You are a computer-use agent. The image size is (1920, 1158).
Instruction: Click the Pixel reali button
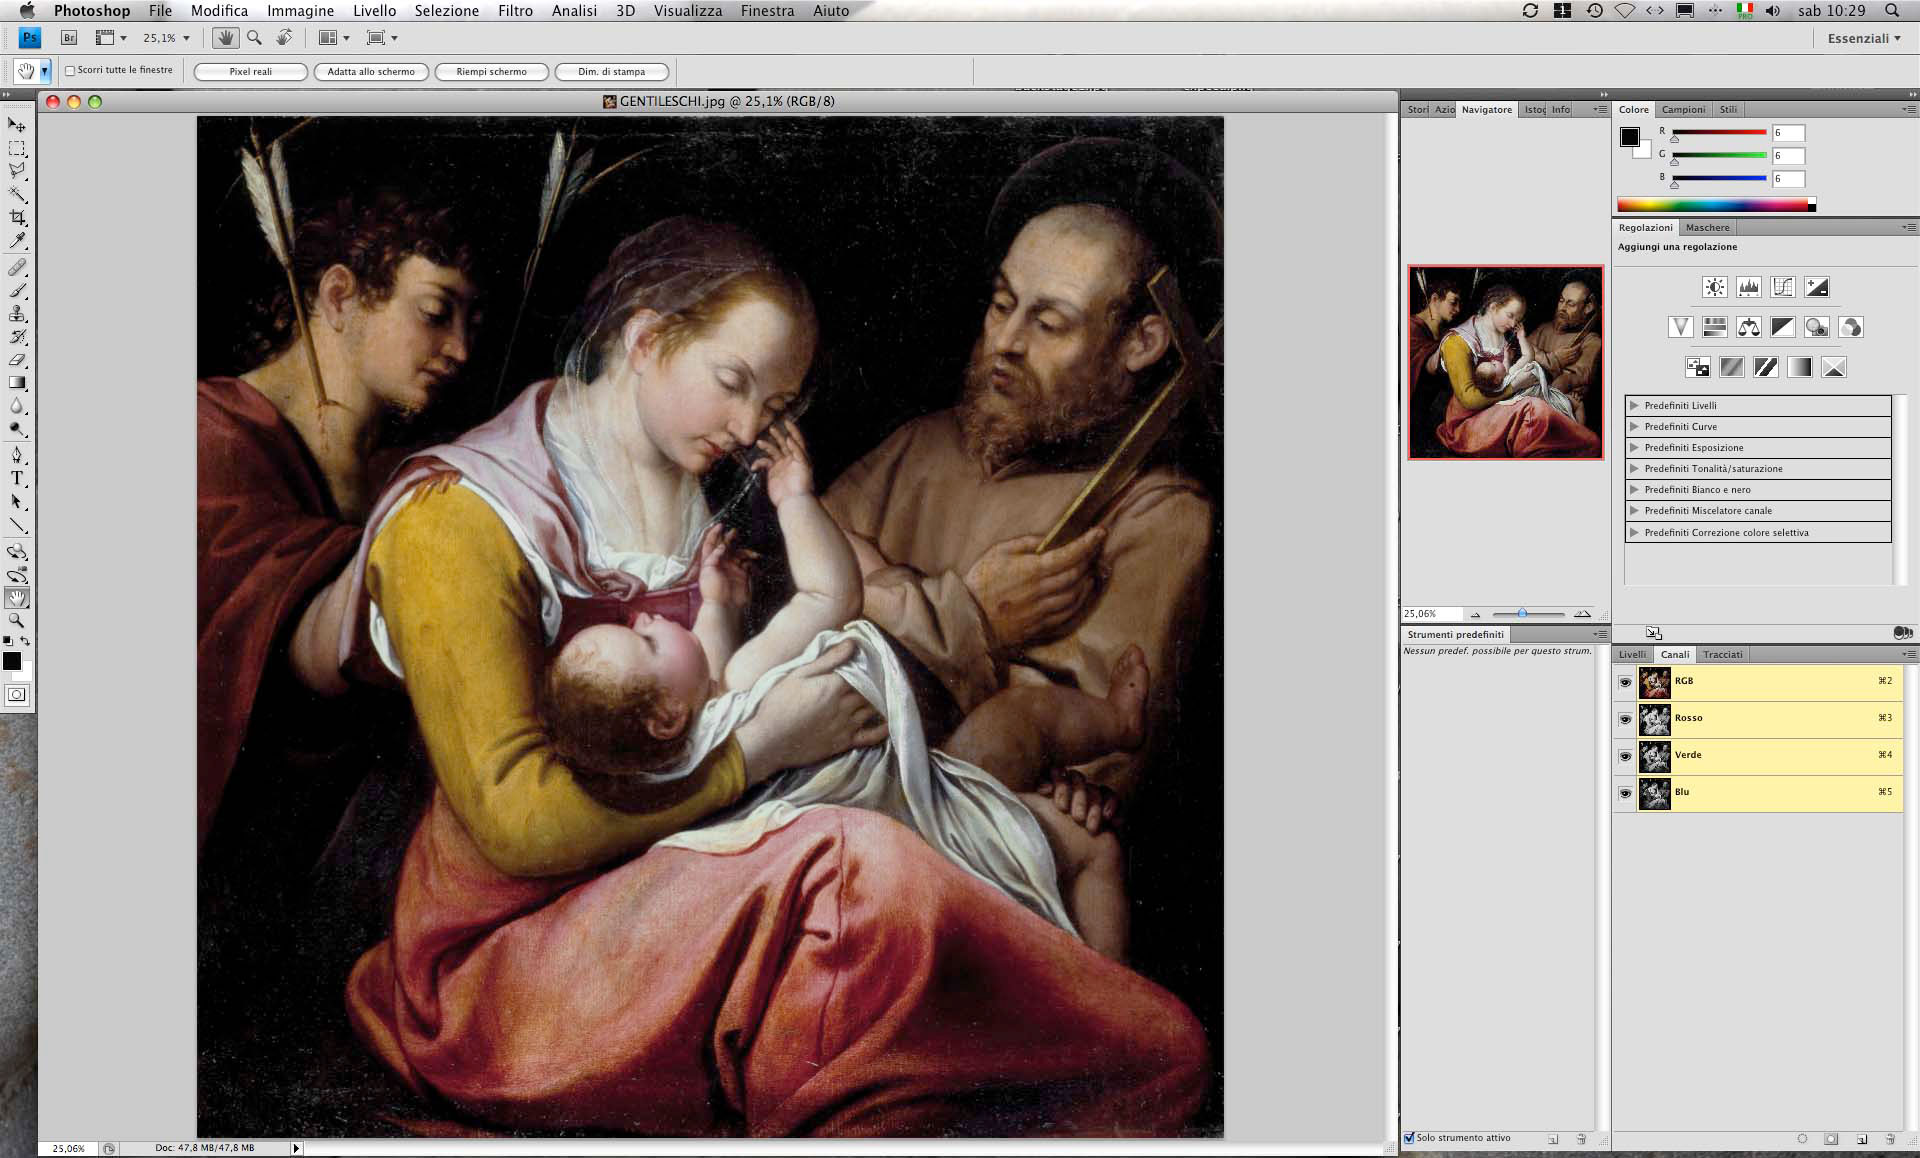251,72
